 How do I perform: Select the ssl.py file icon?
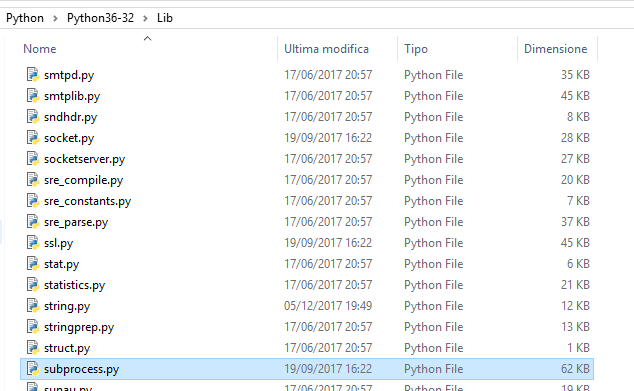click(x=33, y=243)
